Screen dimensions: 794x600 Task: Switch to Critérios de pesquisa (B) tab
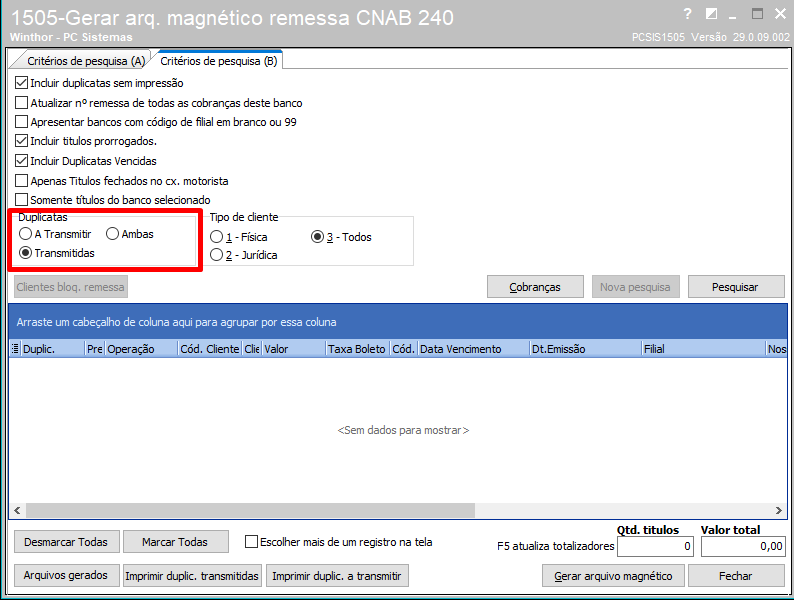click(x=219, y=61)
